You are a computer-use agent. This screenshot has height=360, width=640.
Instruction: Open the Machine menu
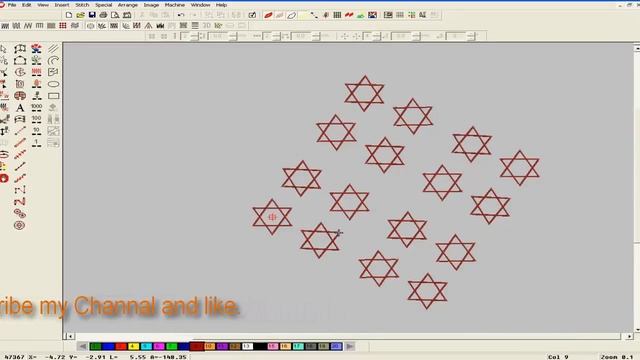pyautogui.click(x=175, y=5)
